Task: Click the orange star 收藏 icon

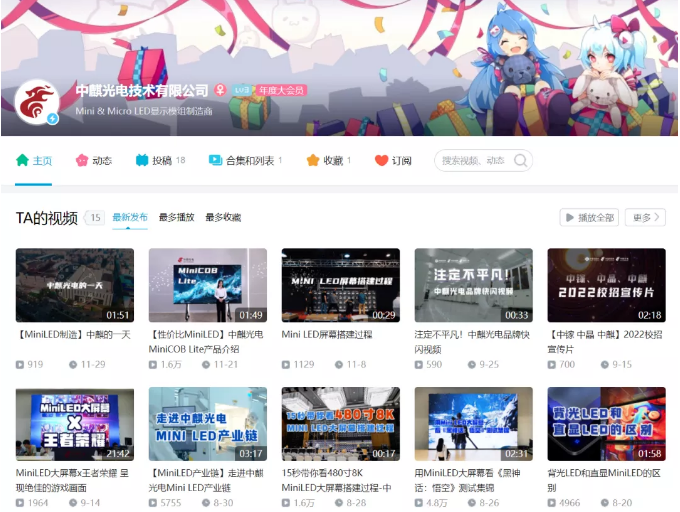Action: (313, 160)
